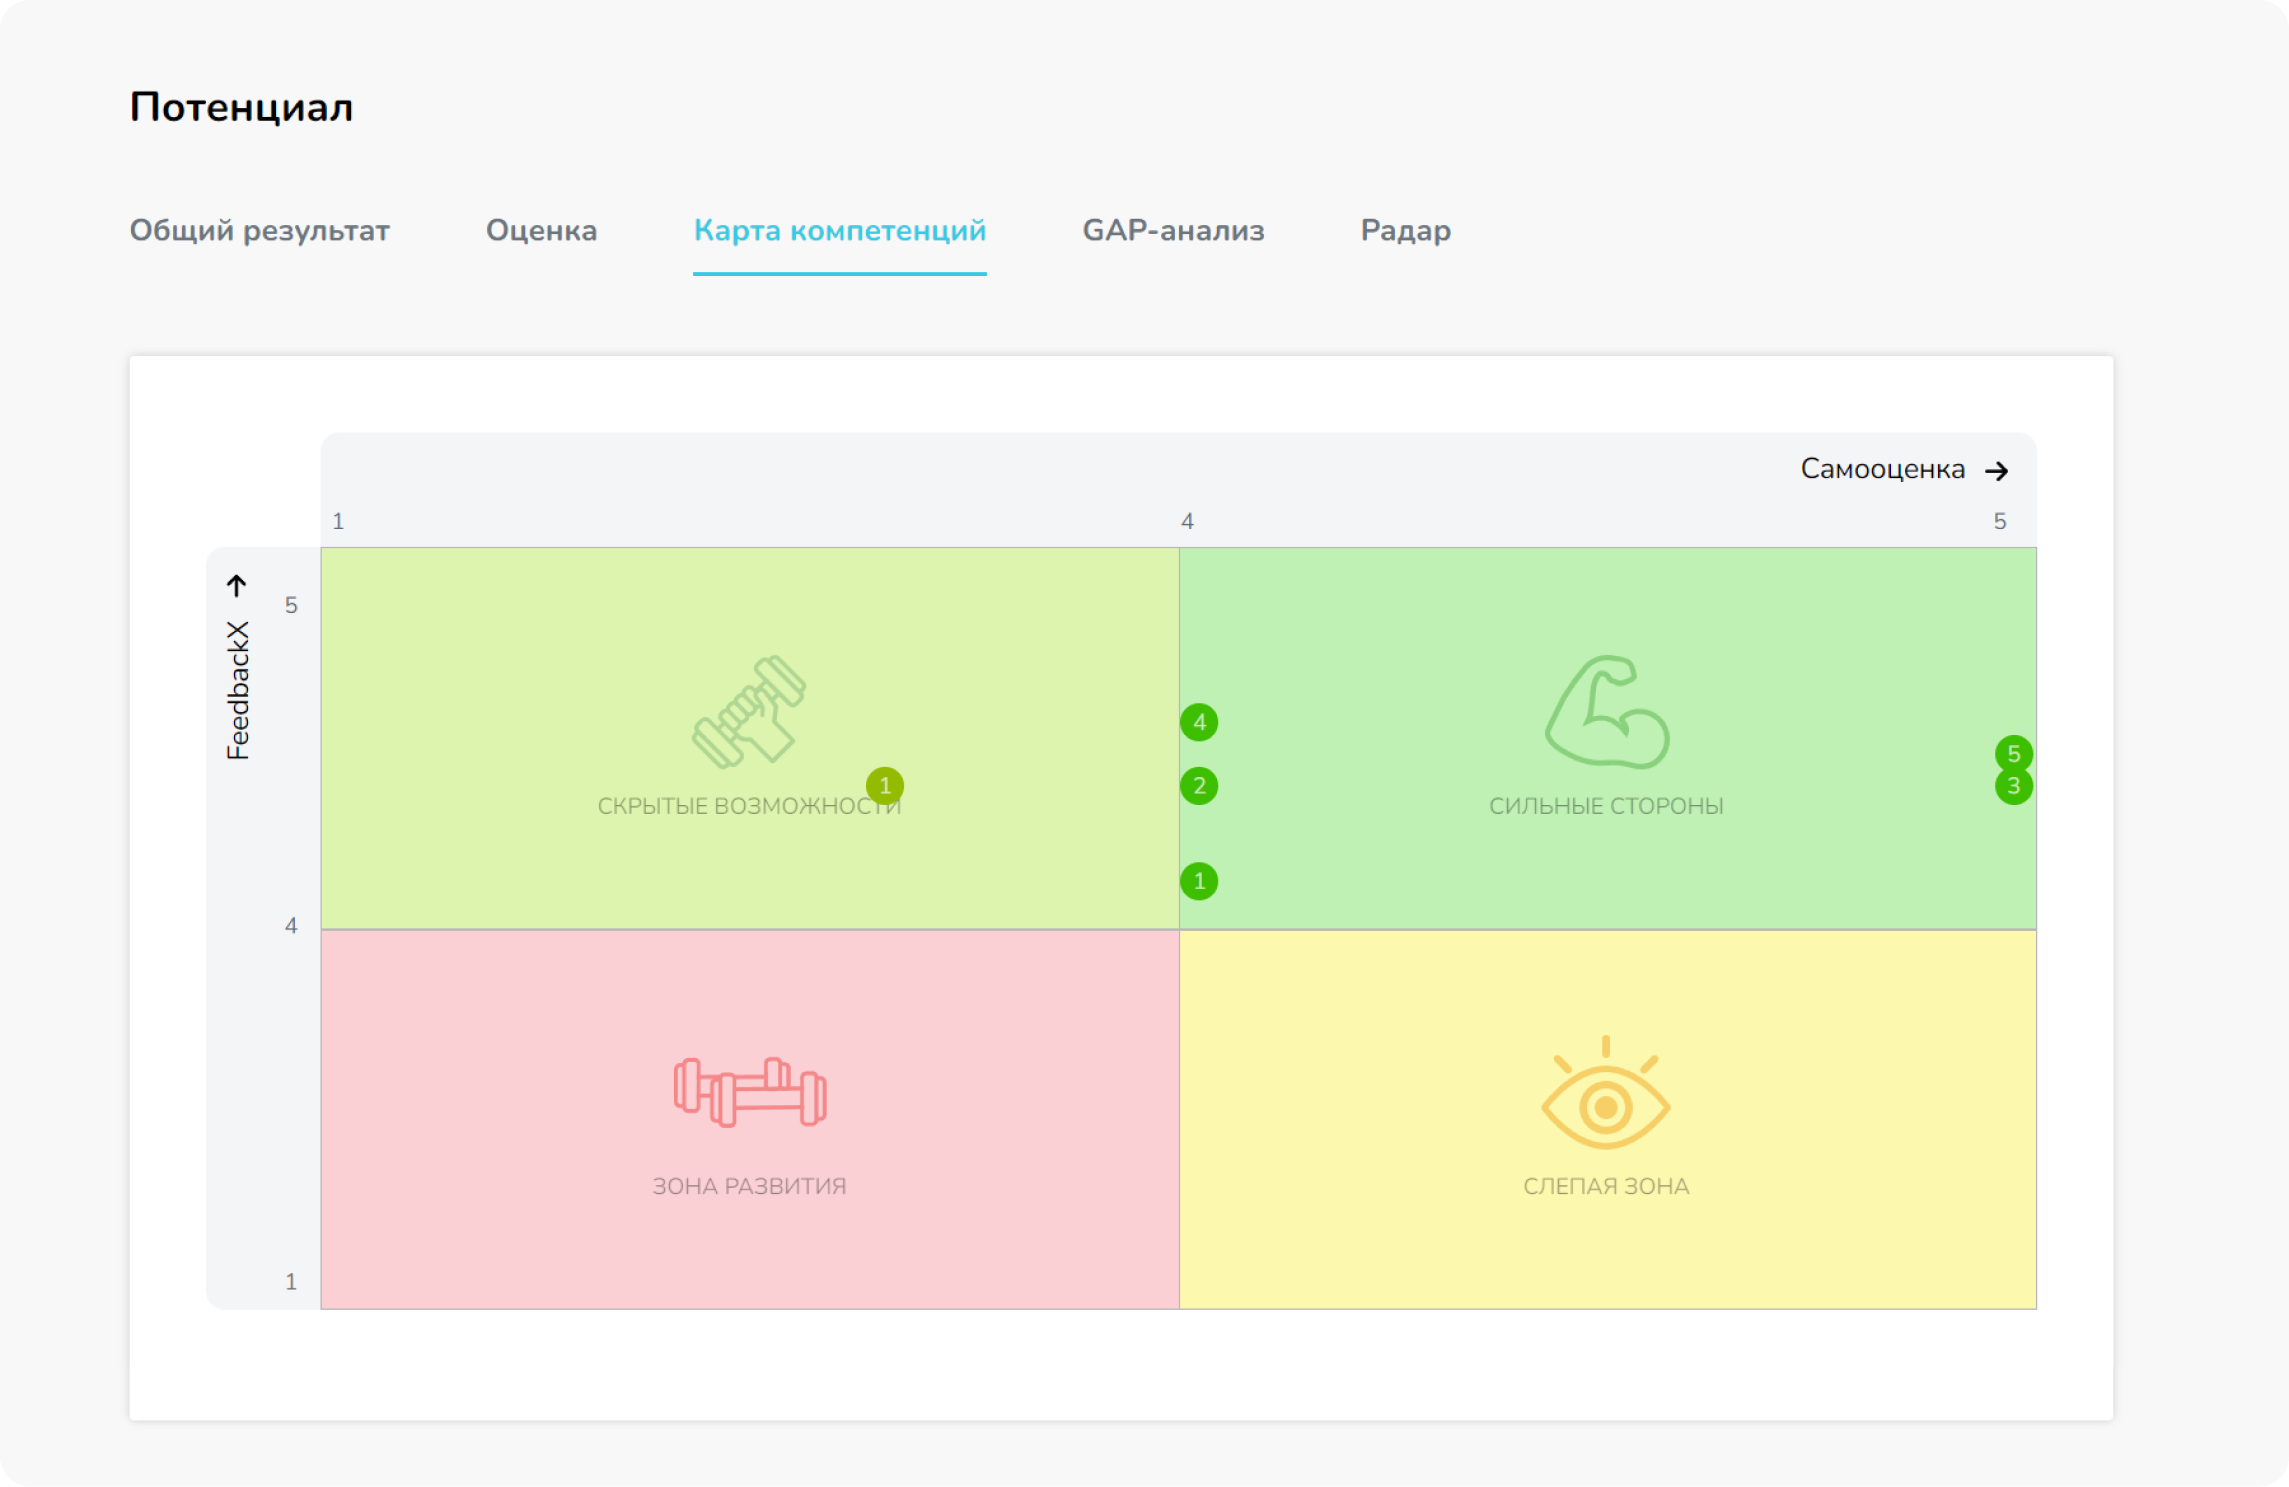Switch to the Общий результат tab

click(x=260, y=231)
